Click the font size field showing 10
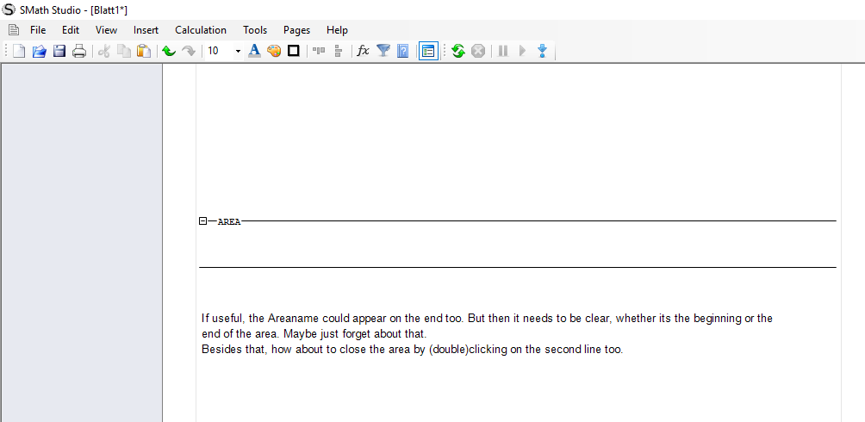The height and width of the screenshot is (422, 865). [217, 51]
